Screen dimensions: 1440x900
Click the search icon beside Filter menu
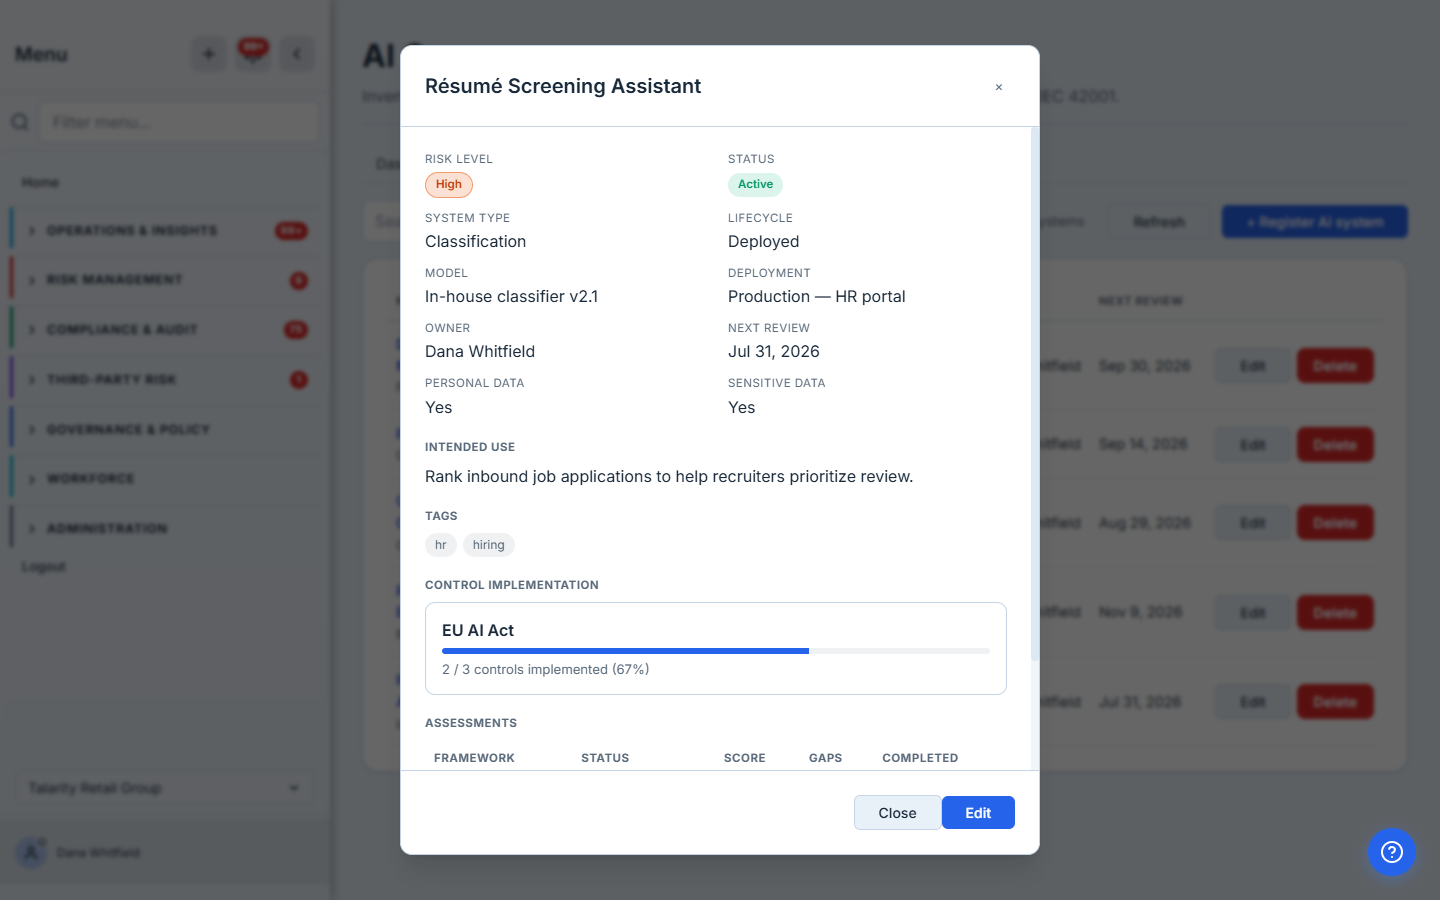point(20,122)
